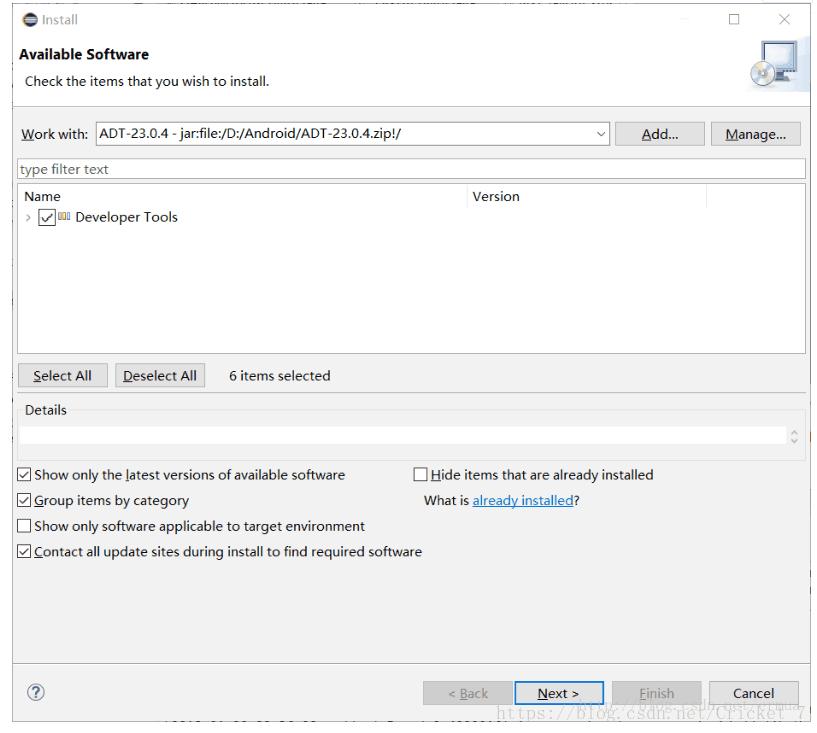Click the Install window title text
The width and height of the screenshot is (817, 733).
[59, 20]
